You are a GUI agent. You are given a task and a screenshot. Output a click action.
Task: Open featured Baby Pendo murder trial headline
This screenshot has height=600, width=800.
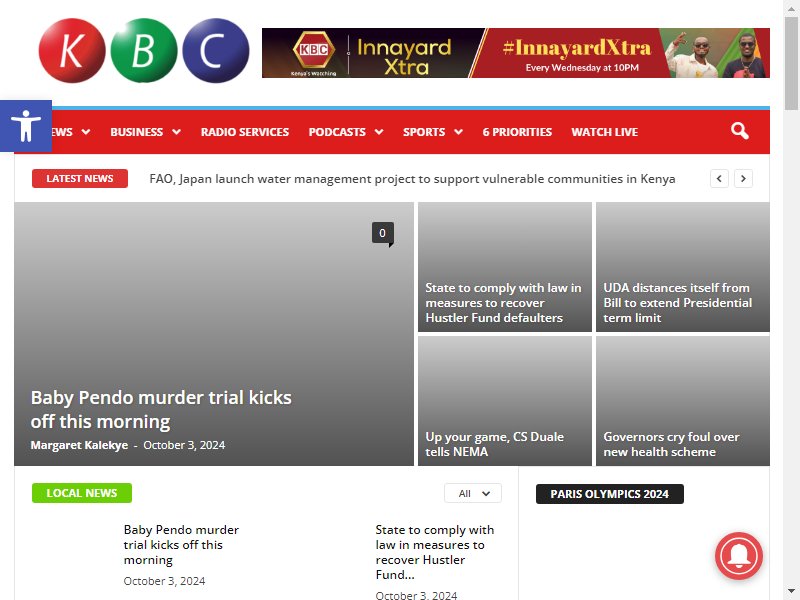pyautogui.click(x=161, y=410)
